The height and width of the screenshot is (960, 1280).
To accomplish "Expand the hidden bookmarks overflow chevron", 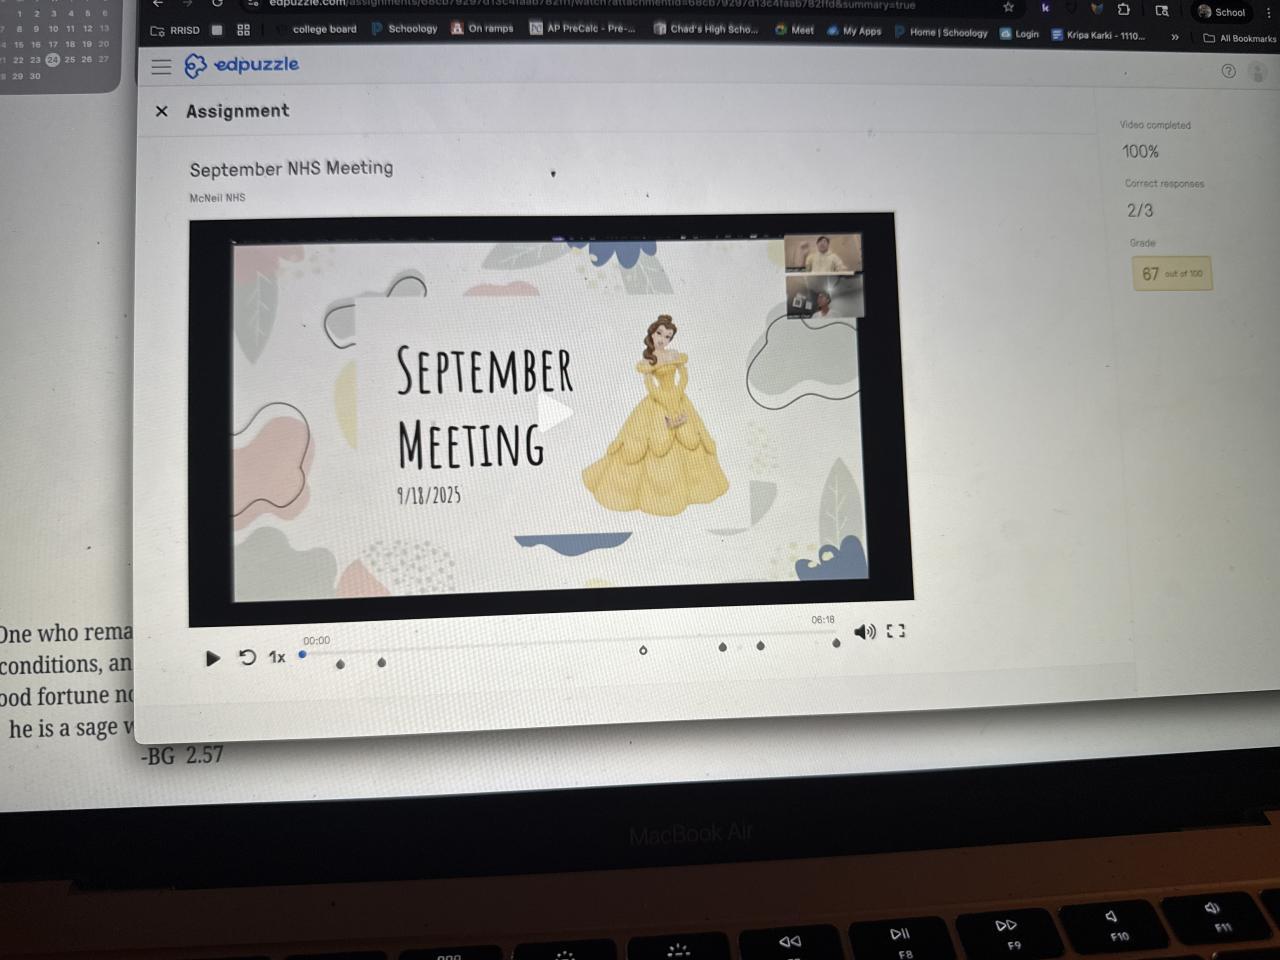I will click(1175, 37).
